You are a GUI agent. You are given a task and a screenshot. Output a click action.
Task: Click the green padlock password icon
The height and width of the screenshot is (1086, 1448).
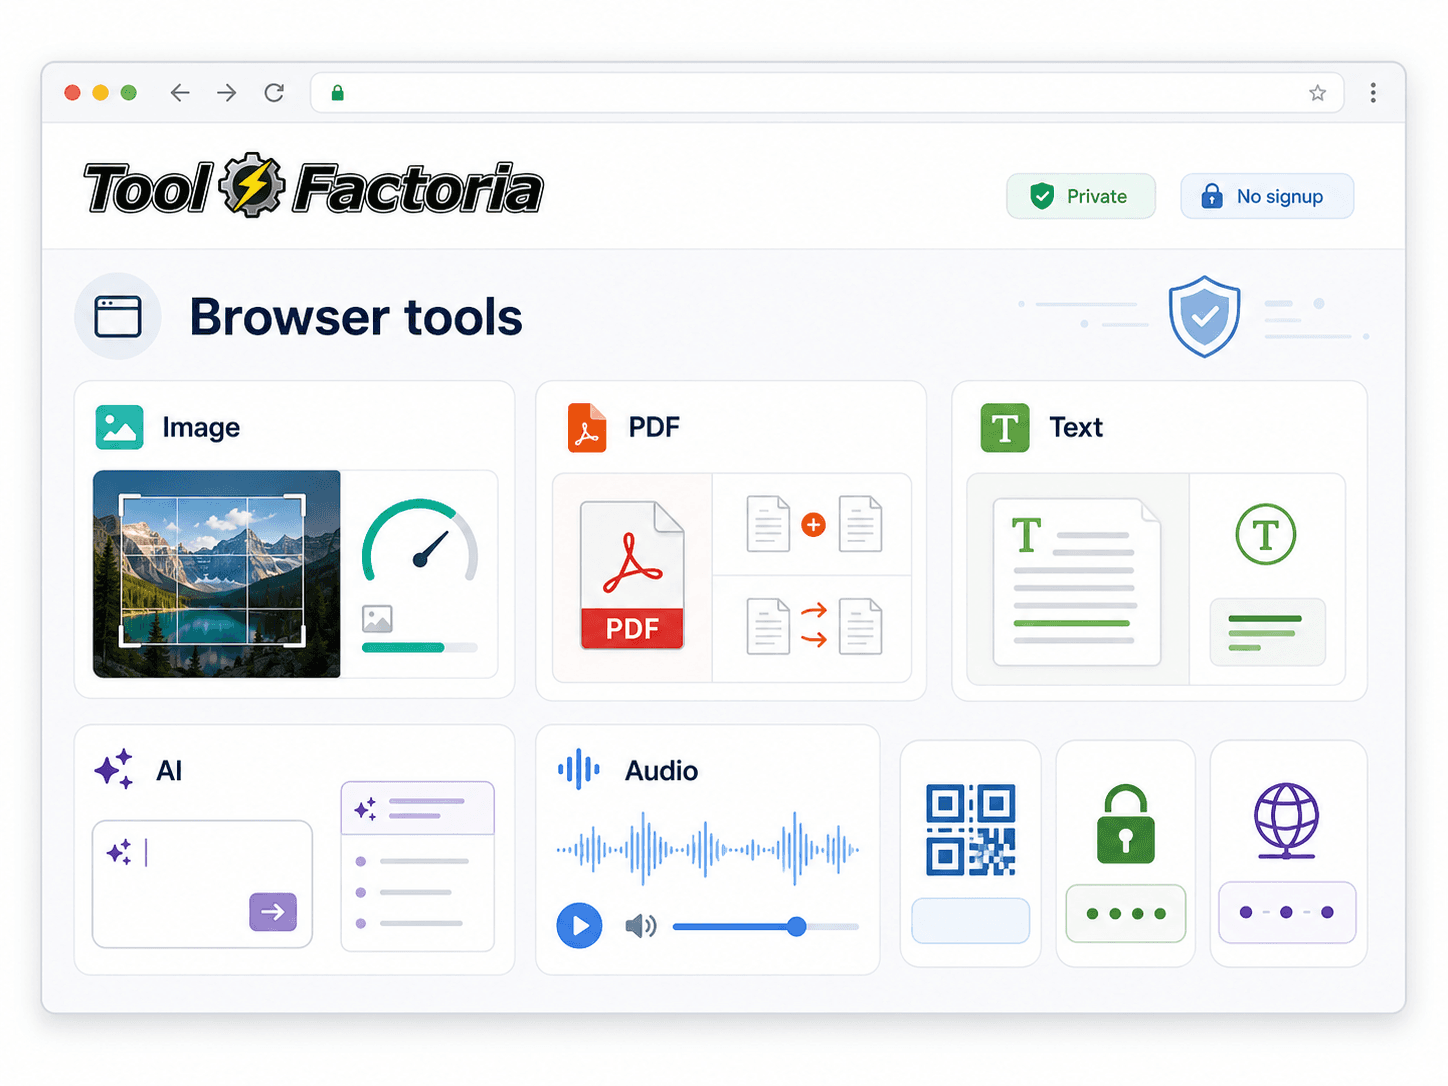(x=1126, y=823)
